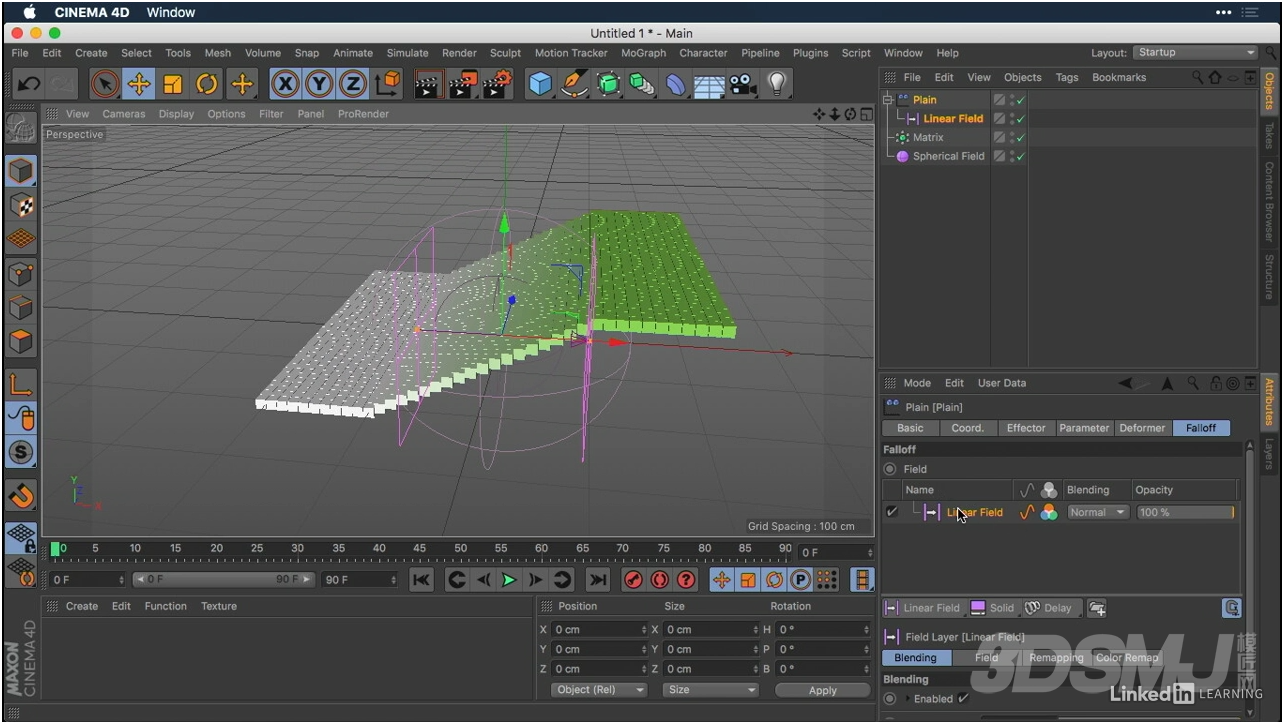The image size is (1284, 724).
Task: Toggle enable check for Matrix object
Action: pyautogui.click(x=1020, y=137)
